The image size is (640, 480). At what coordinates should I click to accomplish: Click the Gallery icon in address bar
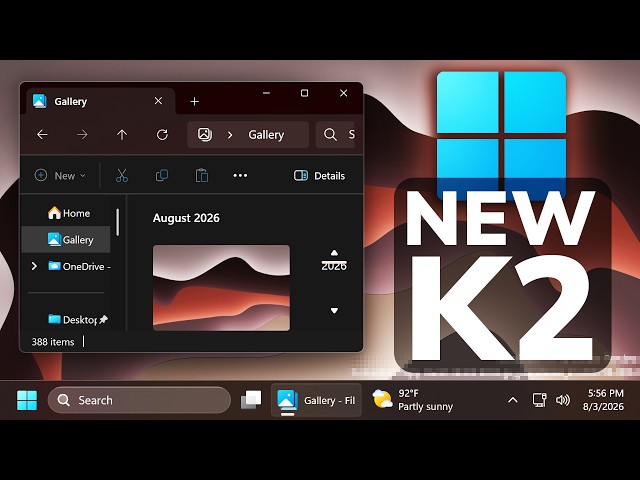coord(204,134)
